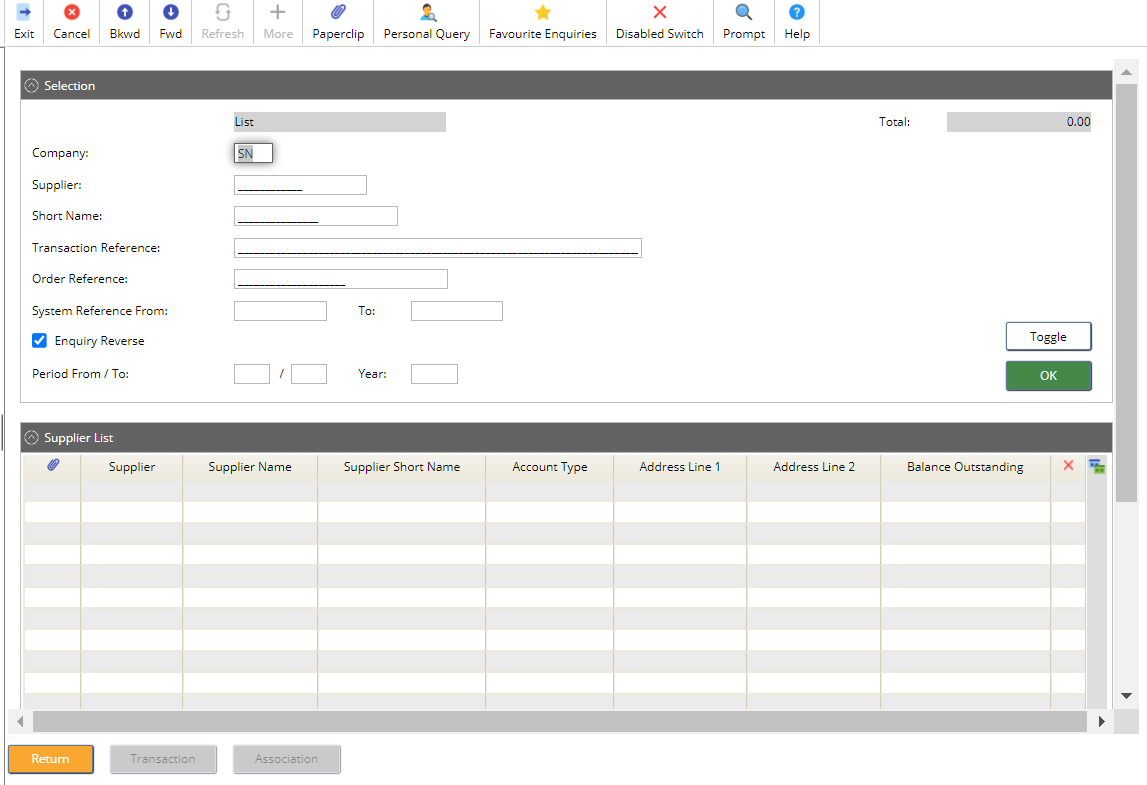This screenshot has height=785, width=1147.
Task: Click into the Short Name field
Action: [x=316, y=216]
